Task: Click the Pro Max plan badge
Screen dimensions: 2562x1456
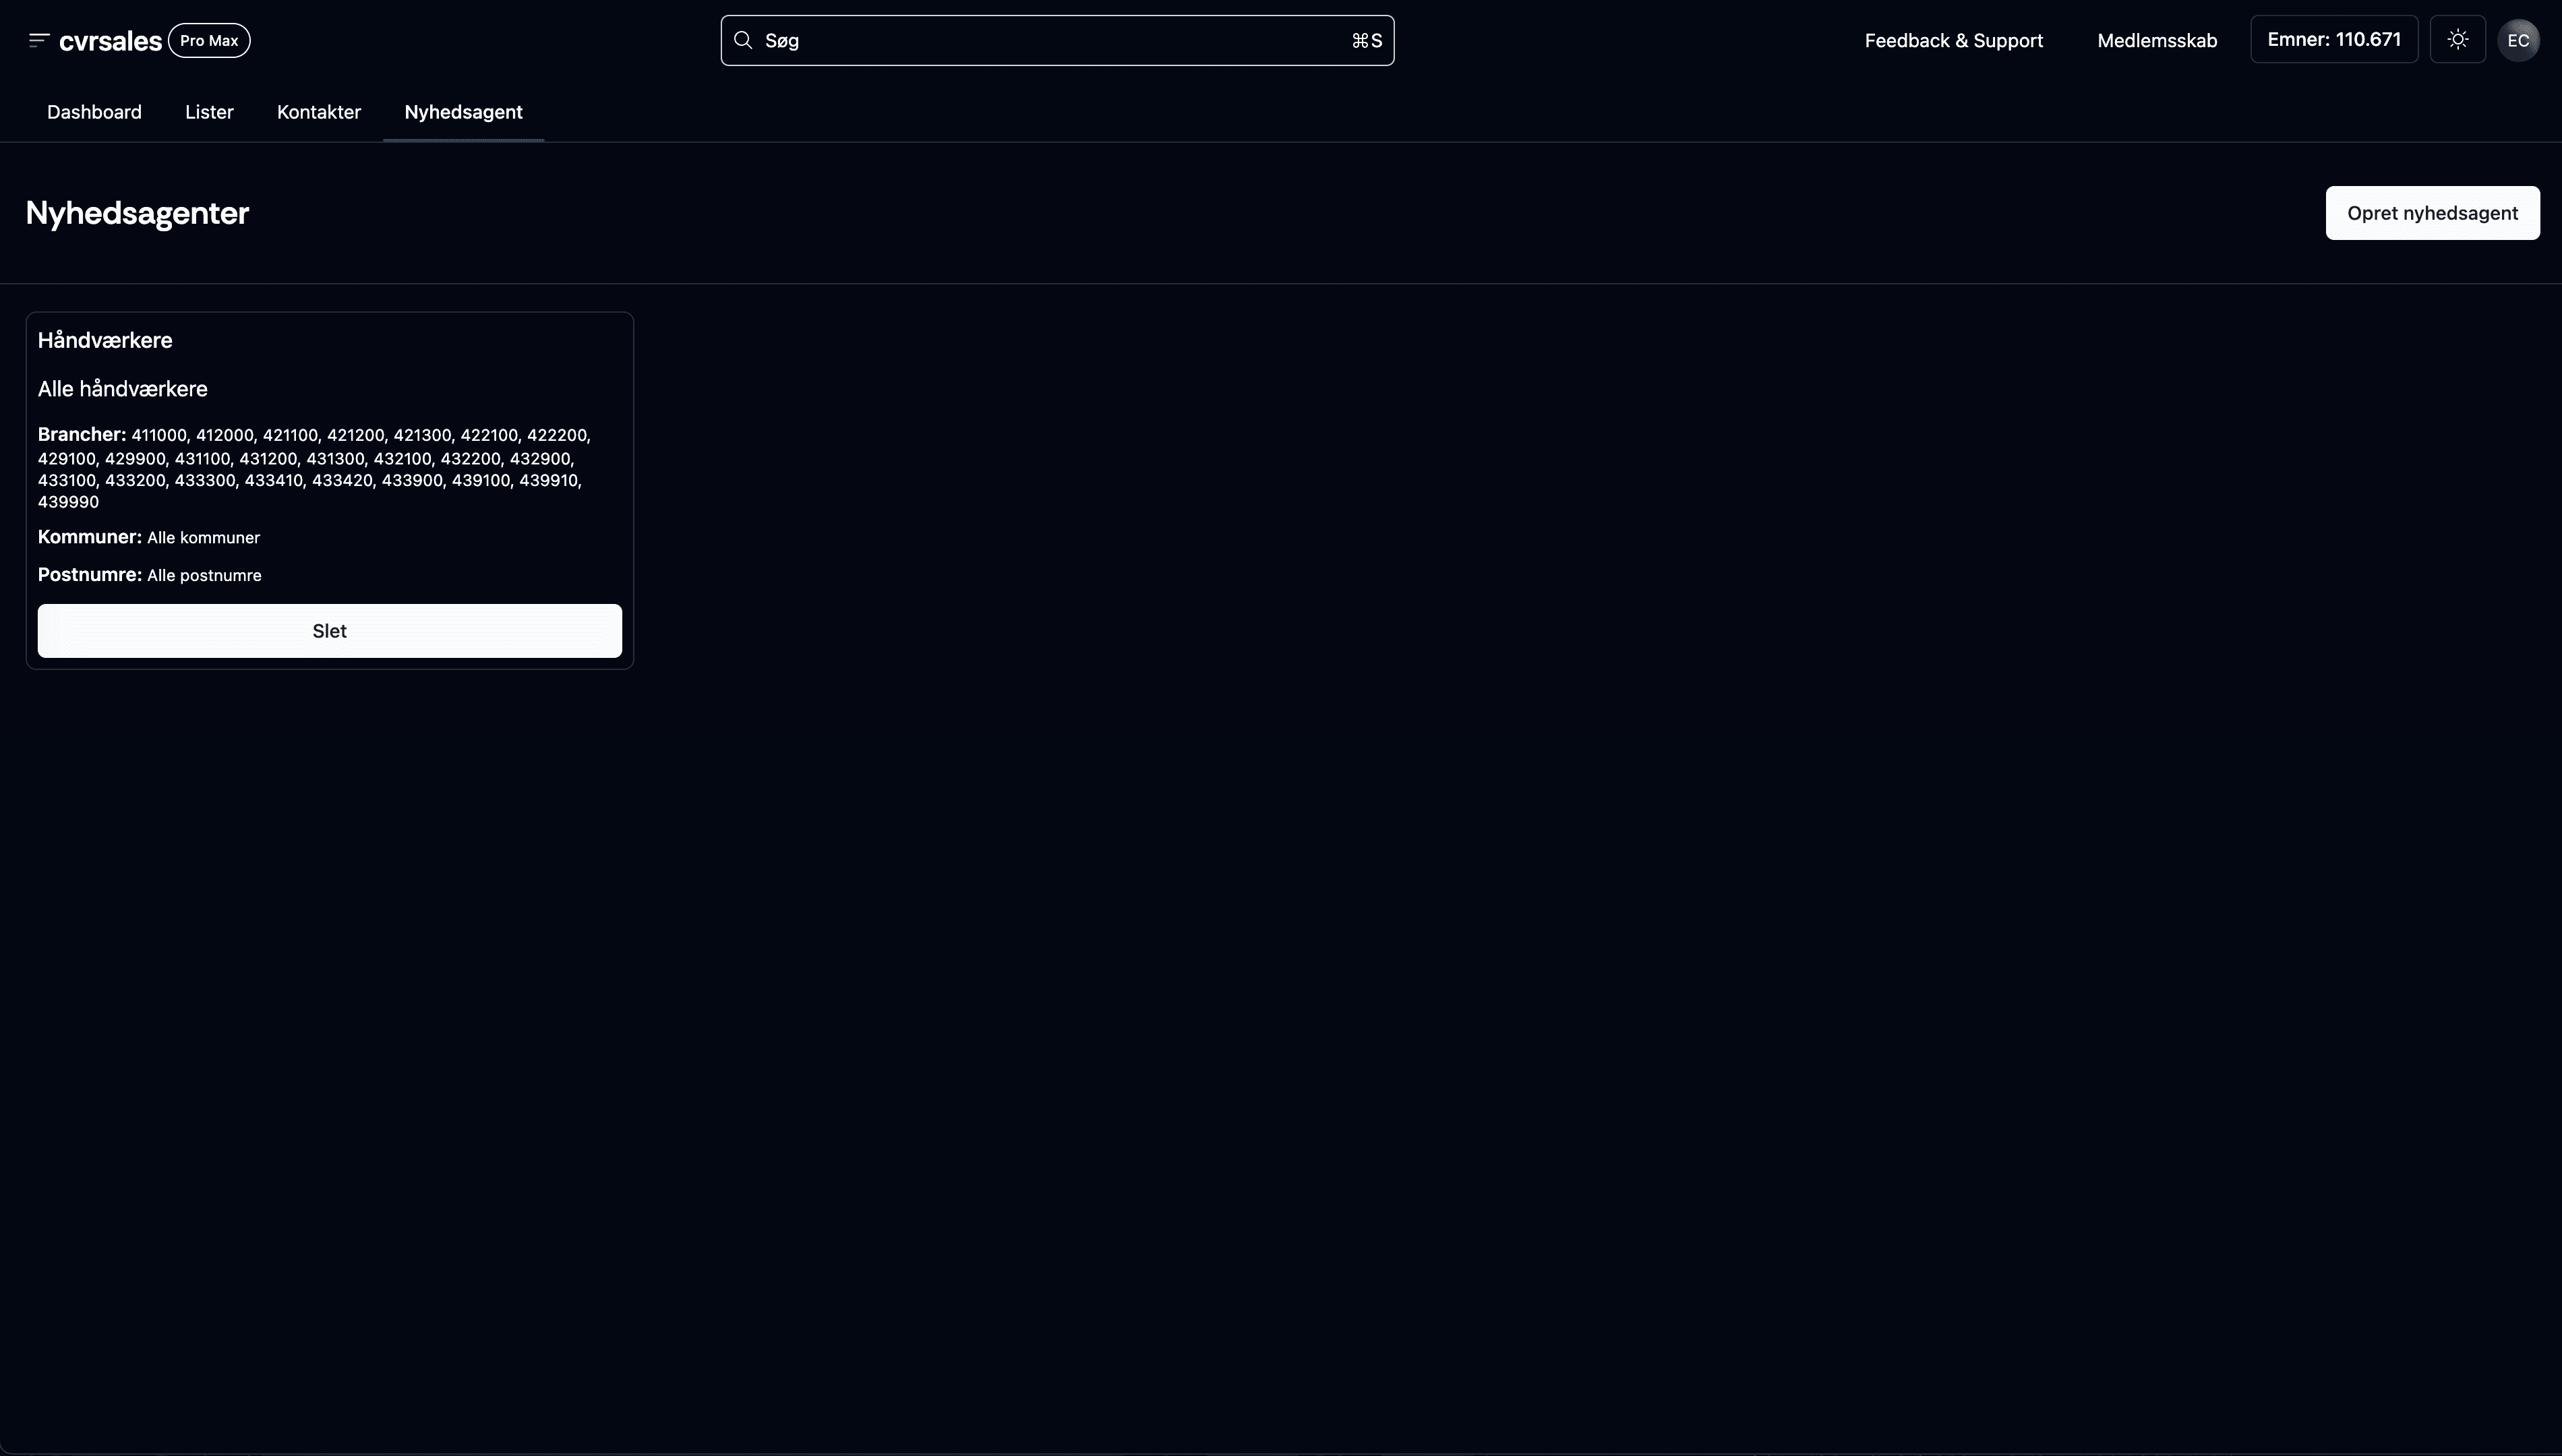Action: click(209, 41)
